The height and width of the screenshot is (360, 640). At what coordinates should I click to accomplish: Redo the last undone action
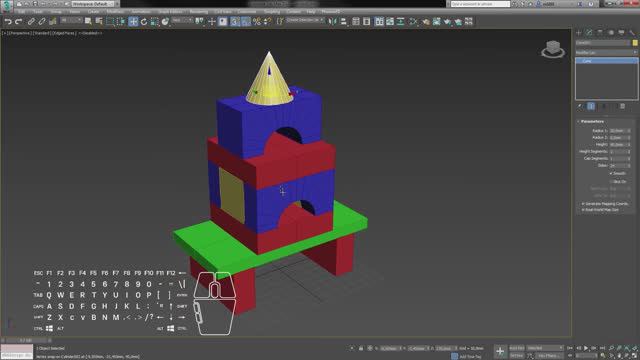click(x=18, y=22)
